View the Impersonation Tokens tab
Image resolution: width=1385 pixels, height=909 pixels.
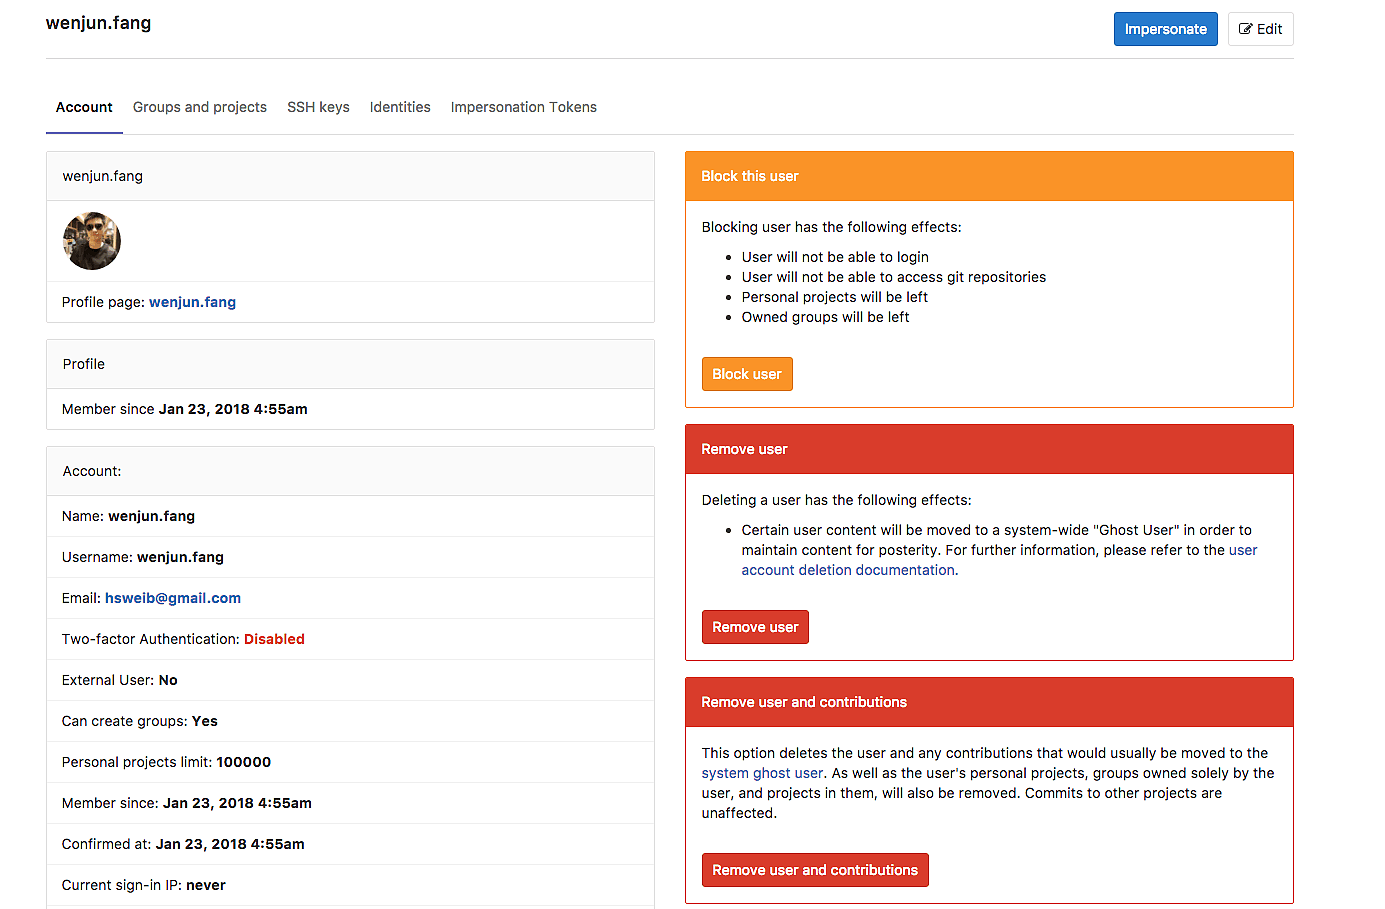point(523,107)
